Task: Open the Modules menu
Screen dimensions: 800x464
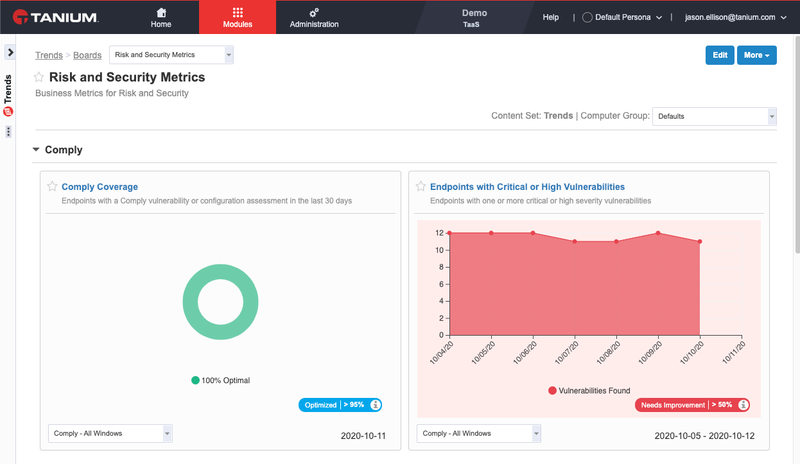Action: 237,17
